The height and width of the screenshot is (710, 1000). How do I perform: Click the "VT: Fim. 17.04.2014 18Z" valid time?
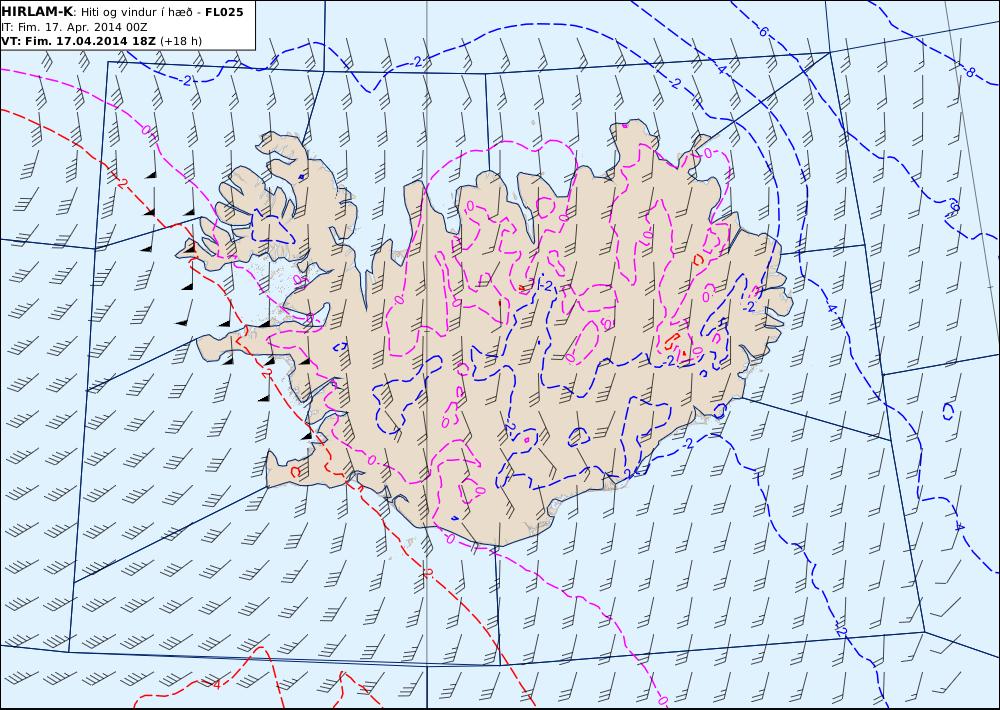coord(78,41)
